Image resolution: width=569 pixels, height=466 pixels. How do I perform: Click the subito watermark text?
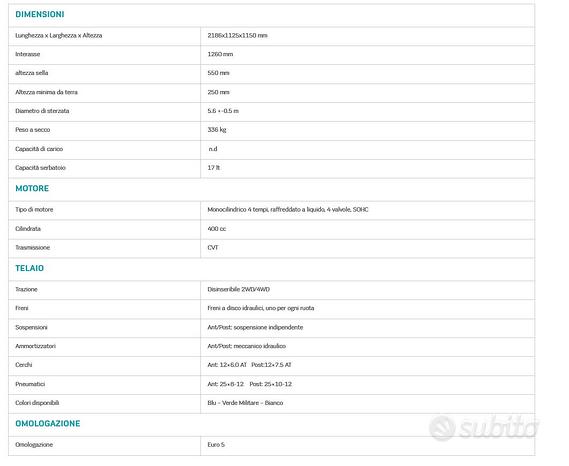tap(499, 428)
